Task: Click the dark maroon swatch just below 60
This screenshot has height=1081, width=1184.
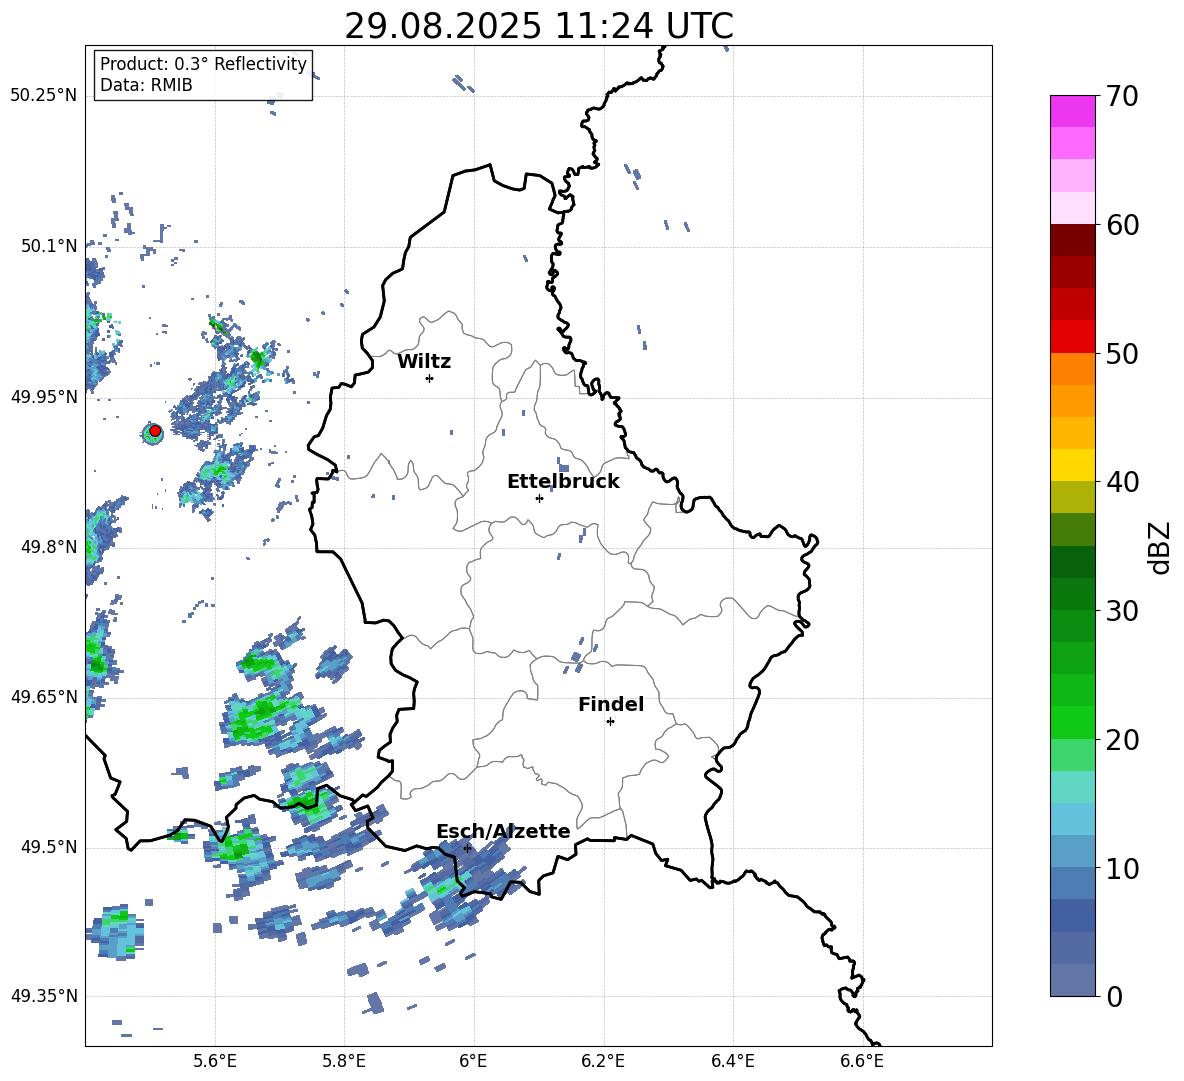Action: 1072,240
